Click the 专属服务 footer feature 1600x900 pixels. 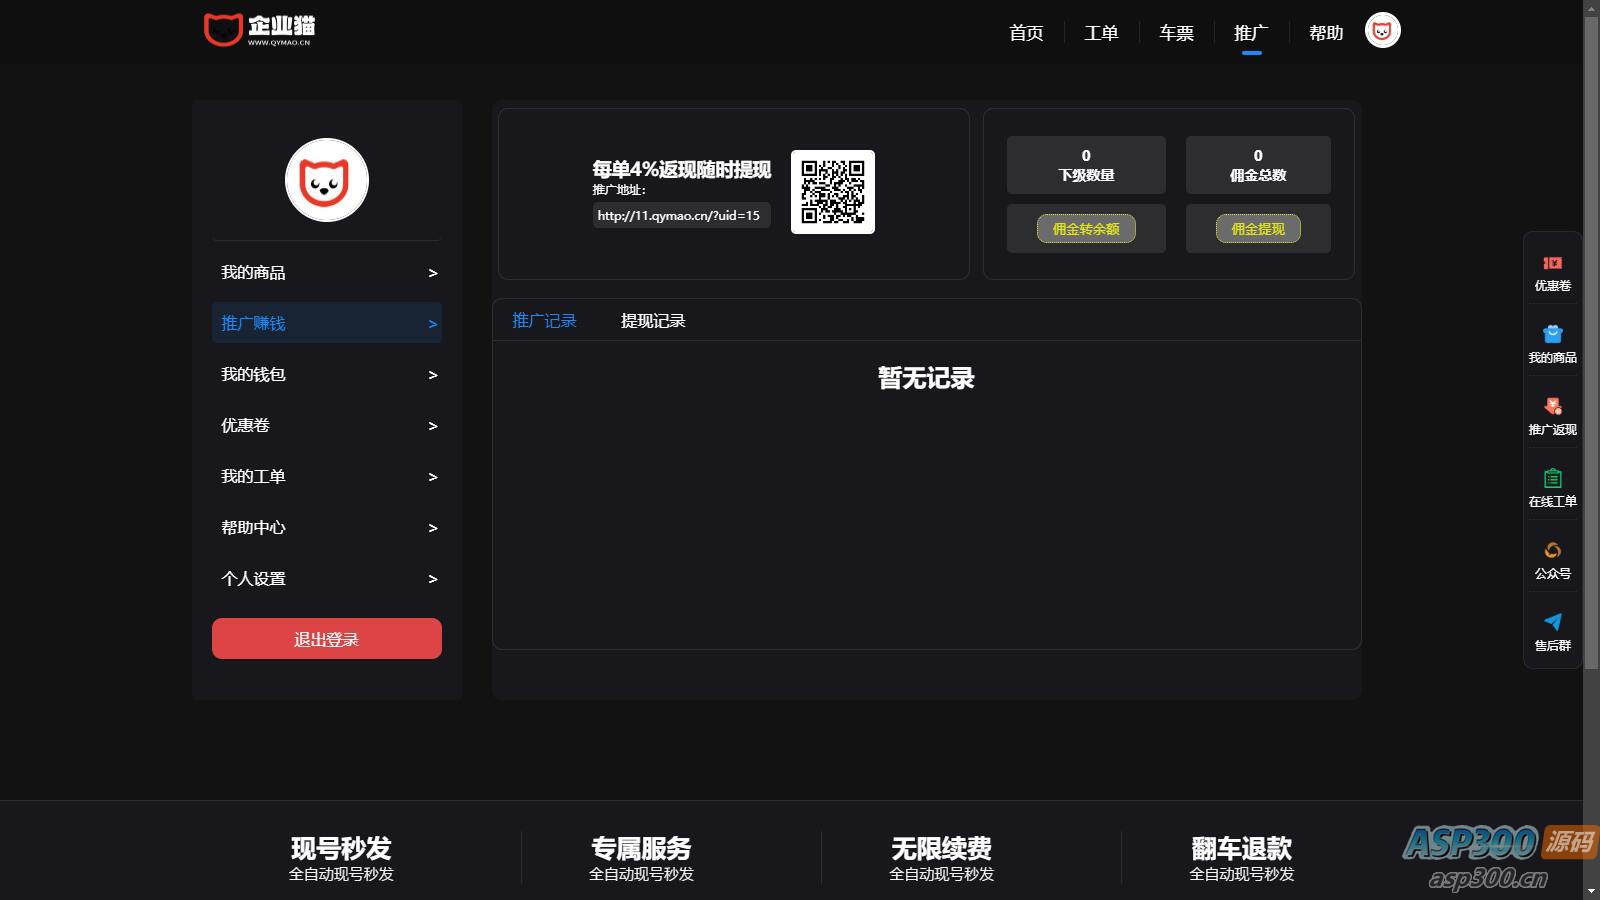coord(641,859)
